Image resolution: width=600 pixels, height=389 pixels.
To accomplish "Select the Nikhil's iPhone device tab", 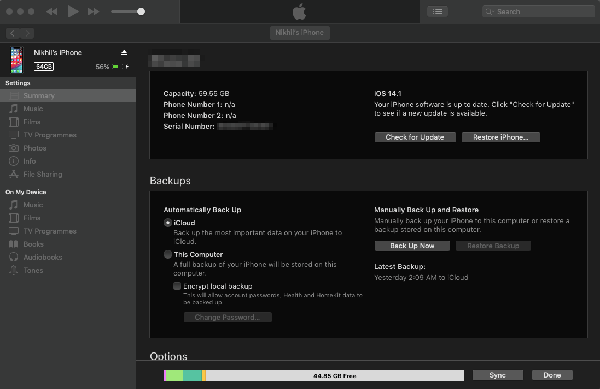I will 300,33.
